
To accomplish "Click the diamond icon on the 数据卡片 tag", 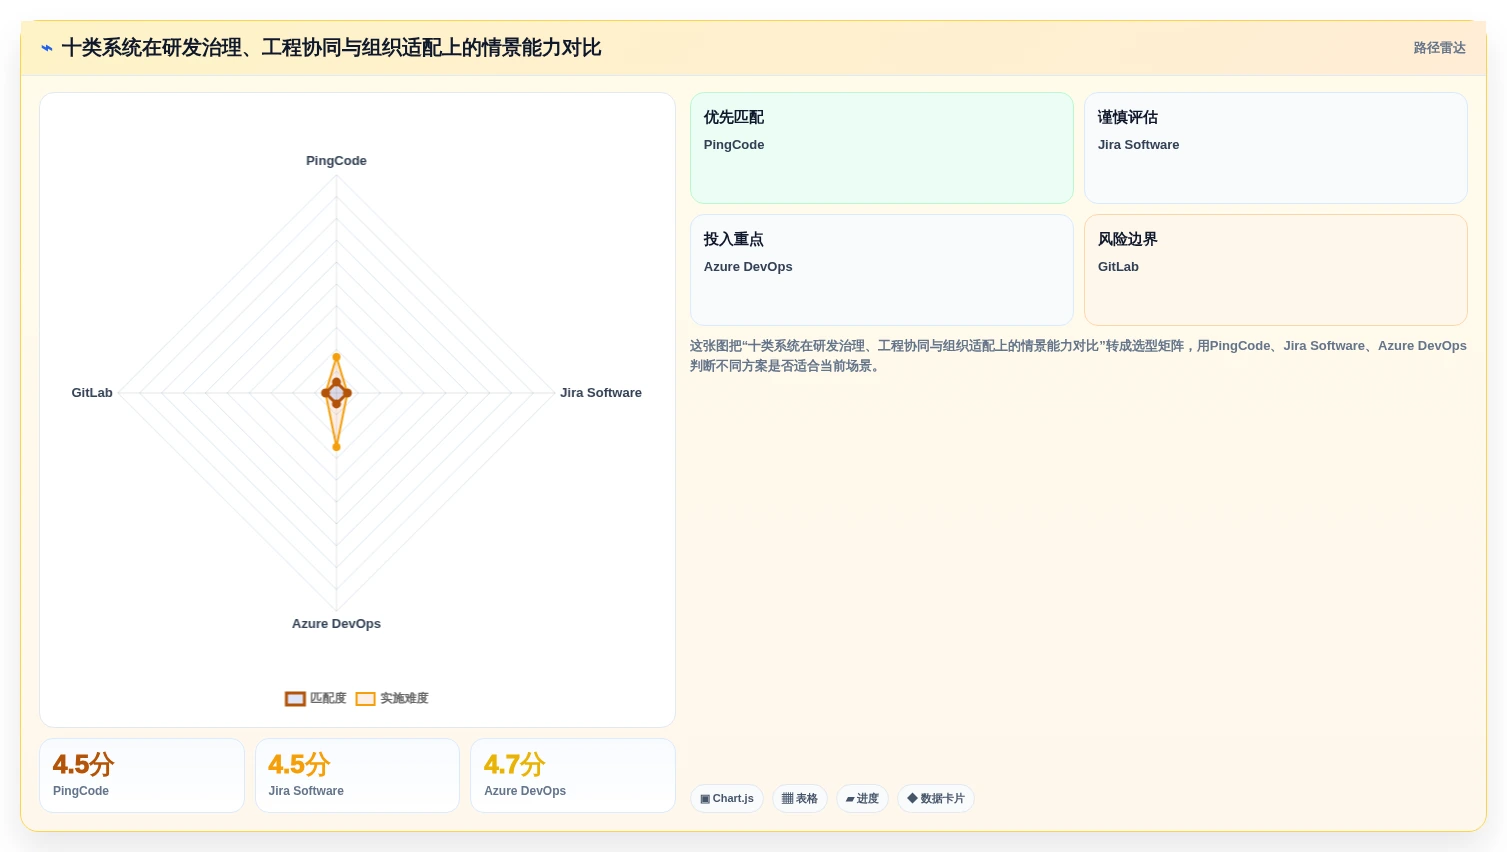I will [912, 798].
